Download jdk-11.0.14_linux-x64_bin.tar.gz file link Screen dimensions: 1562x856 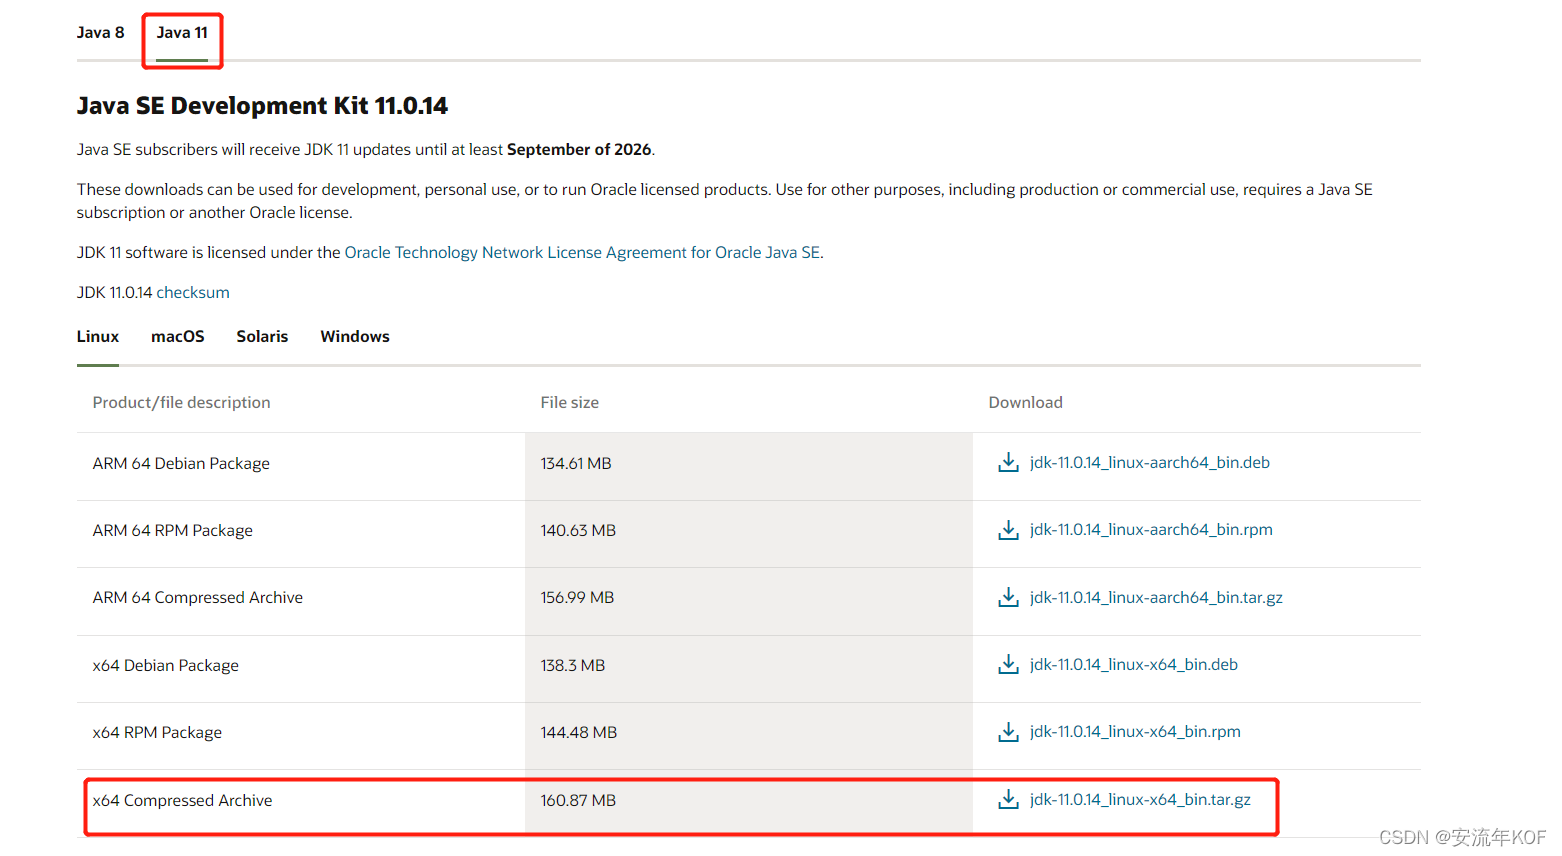1140,799
